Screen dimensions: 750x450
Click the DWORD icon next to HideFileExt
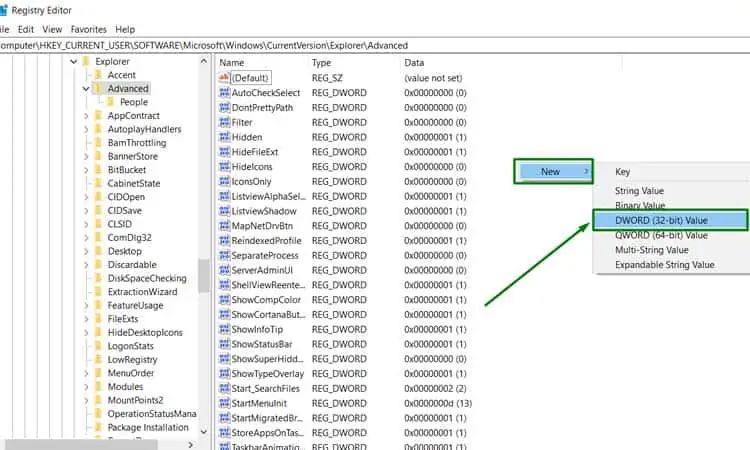coord(225,152)
